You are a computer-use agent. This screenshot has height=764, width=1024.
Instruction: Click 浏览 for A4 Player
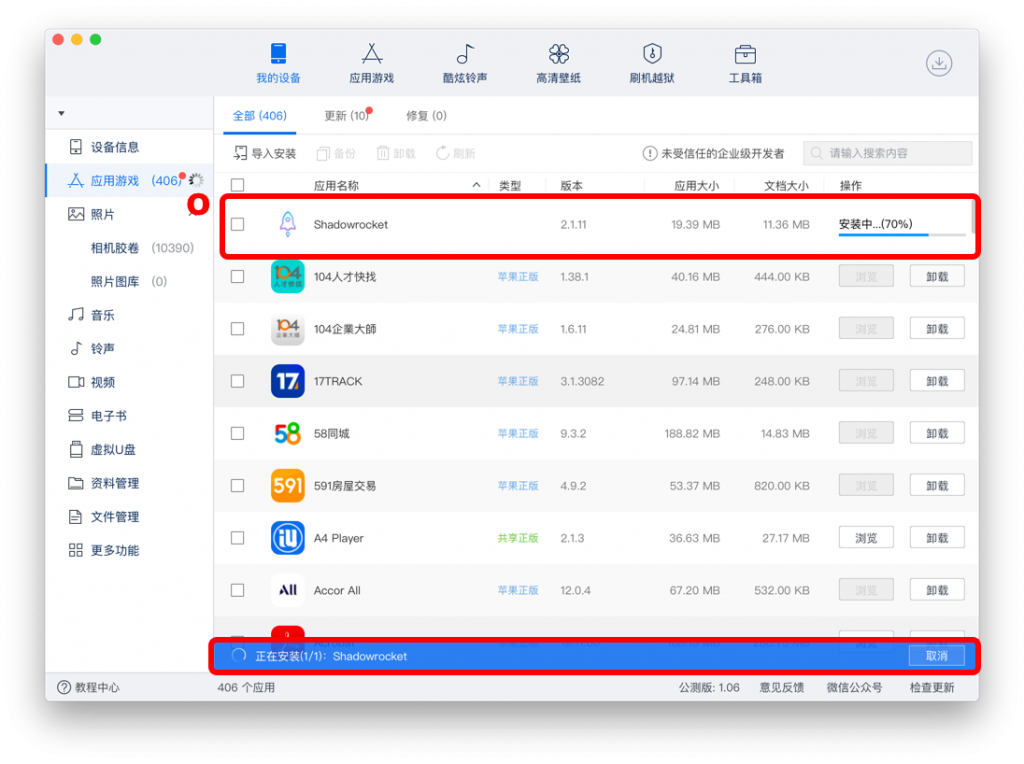click(x=866, y=538)
